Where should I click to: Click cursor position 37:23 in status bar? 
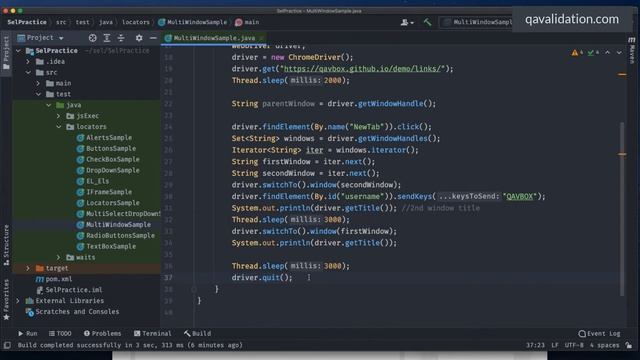535,345
